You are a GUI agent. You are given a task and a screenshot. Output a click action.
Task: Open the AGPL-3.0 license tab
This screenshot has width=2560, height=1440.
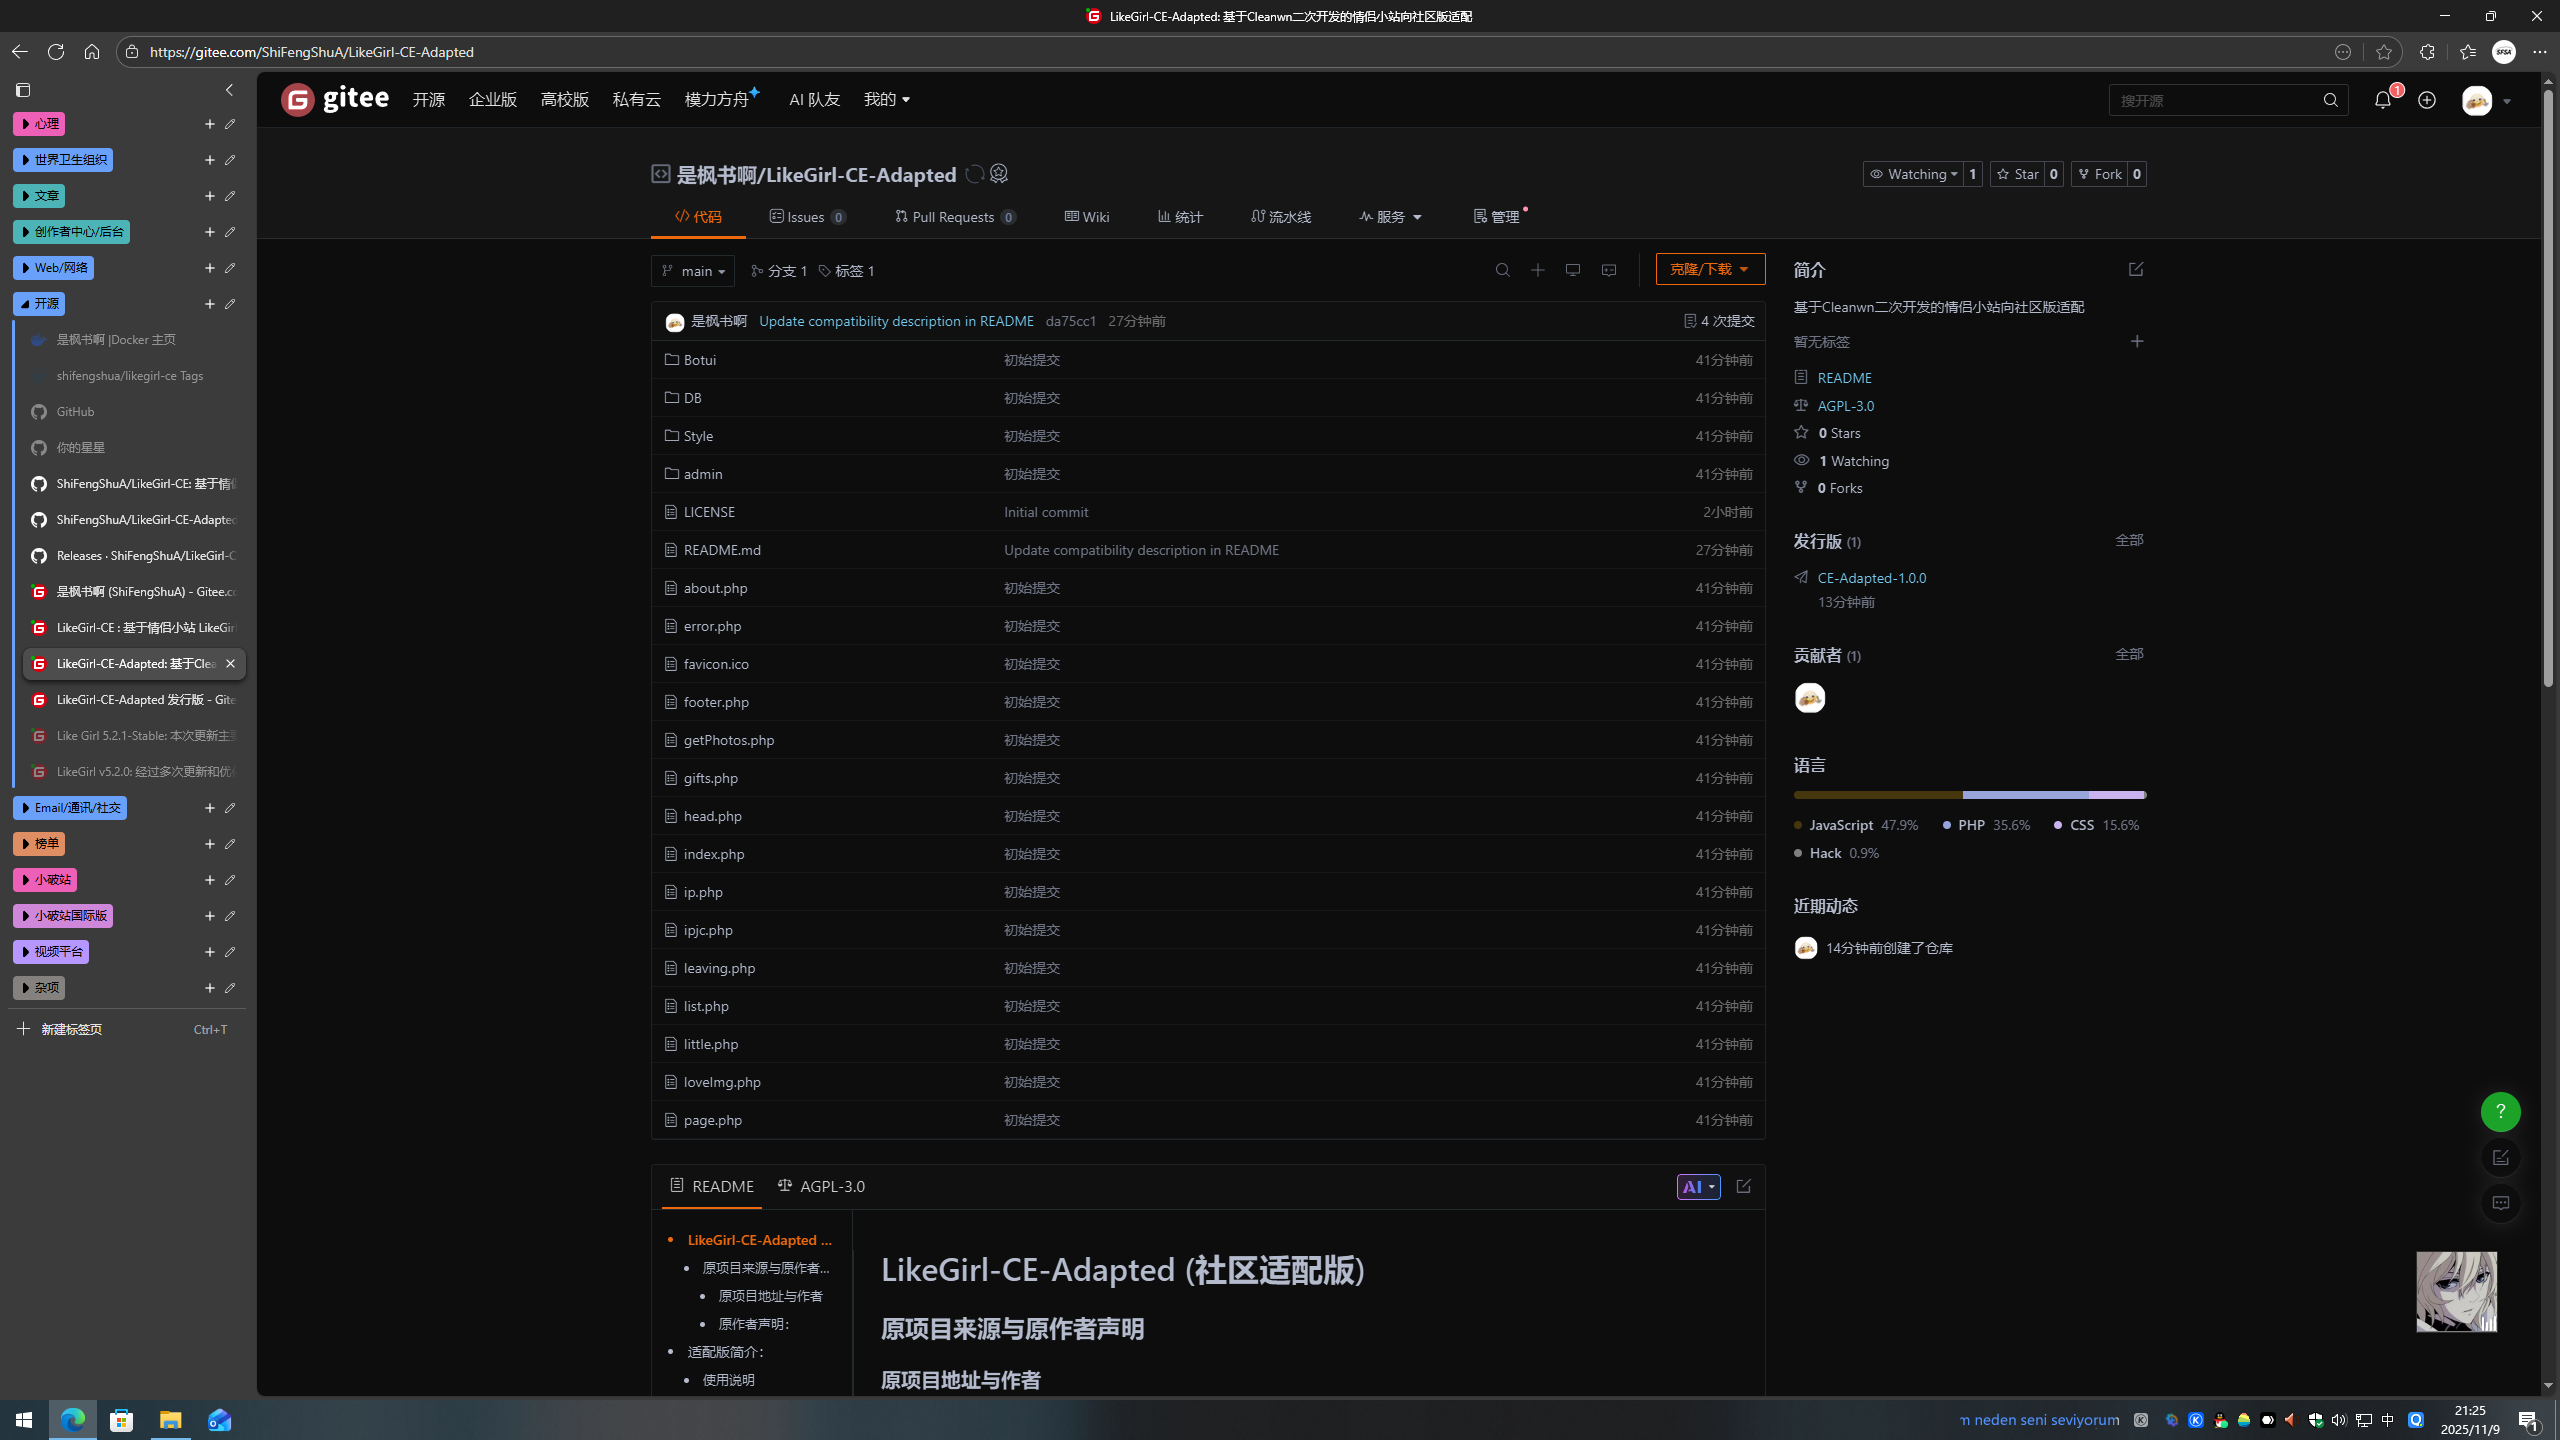(822, 1186)
